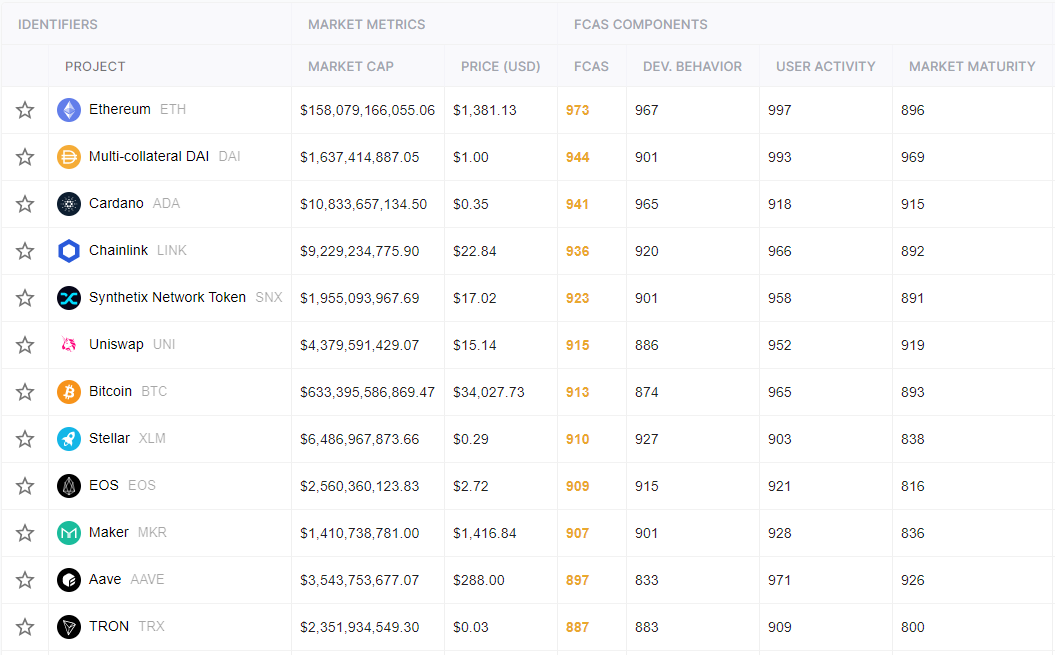Click the Chainlink hexagon logo
Viewport: 1055px width, 655px height.
69,251
